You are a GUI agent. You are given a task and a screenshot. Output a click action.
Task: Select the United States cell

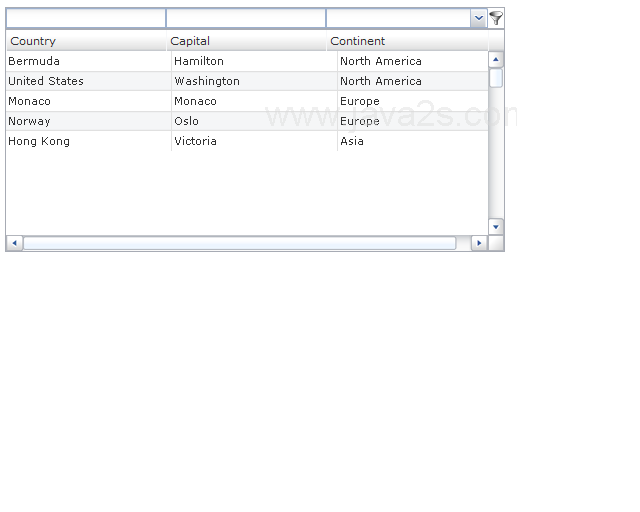(46, 81)
